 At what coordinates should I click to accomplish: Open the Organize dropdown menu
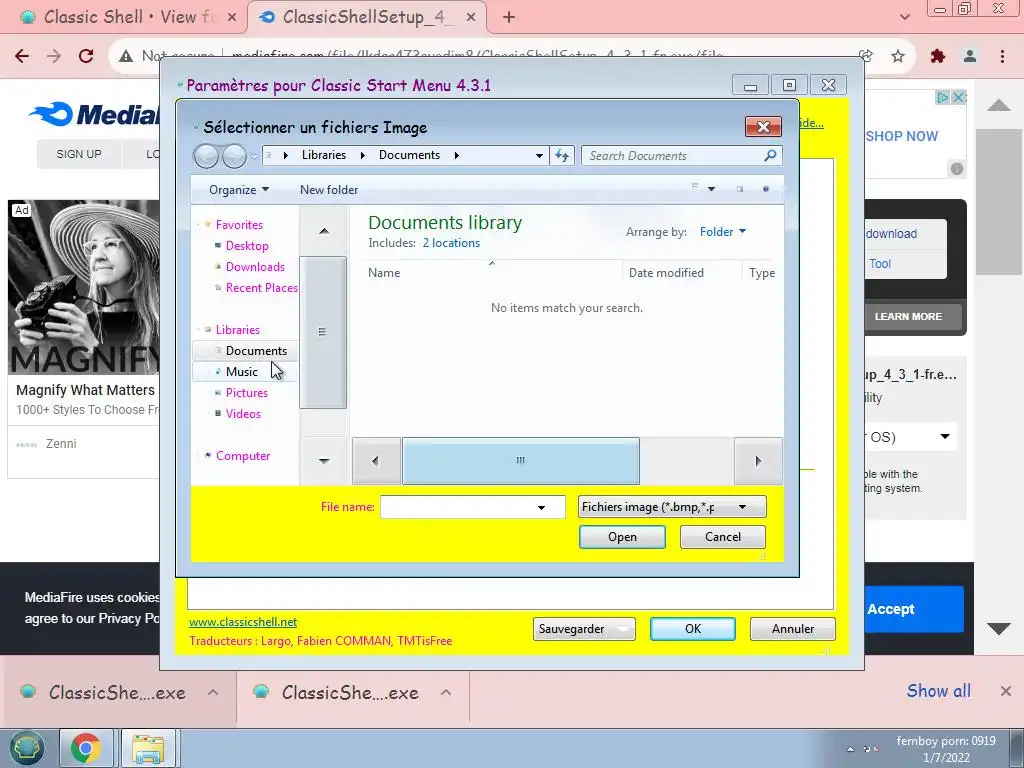pos(238,190)
